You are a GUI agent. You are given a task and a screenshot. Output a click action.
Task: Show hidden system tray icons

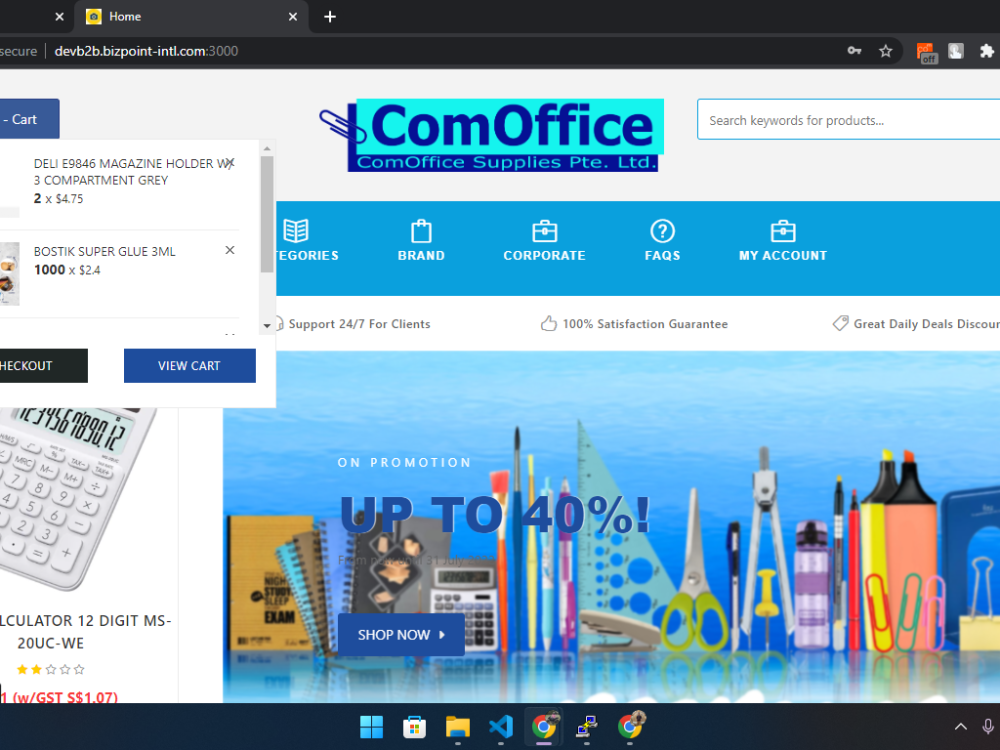(960, 726)
